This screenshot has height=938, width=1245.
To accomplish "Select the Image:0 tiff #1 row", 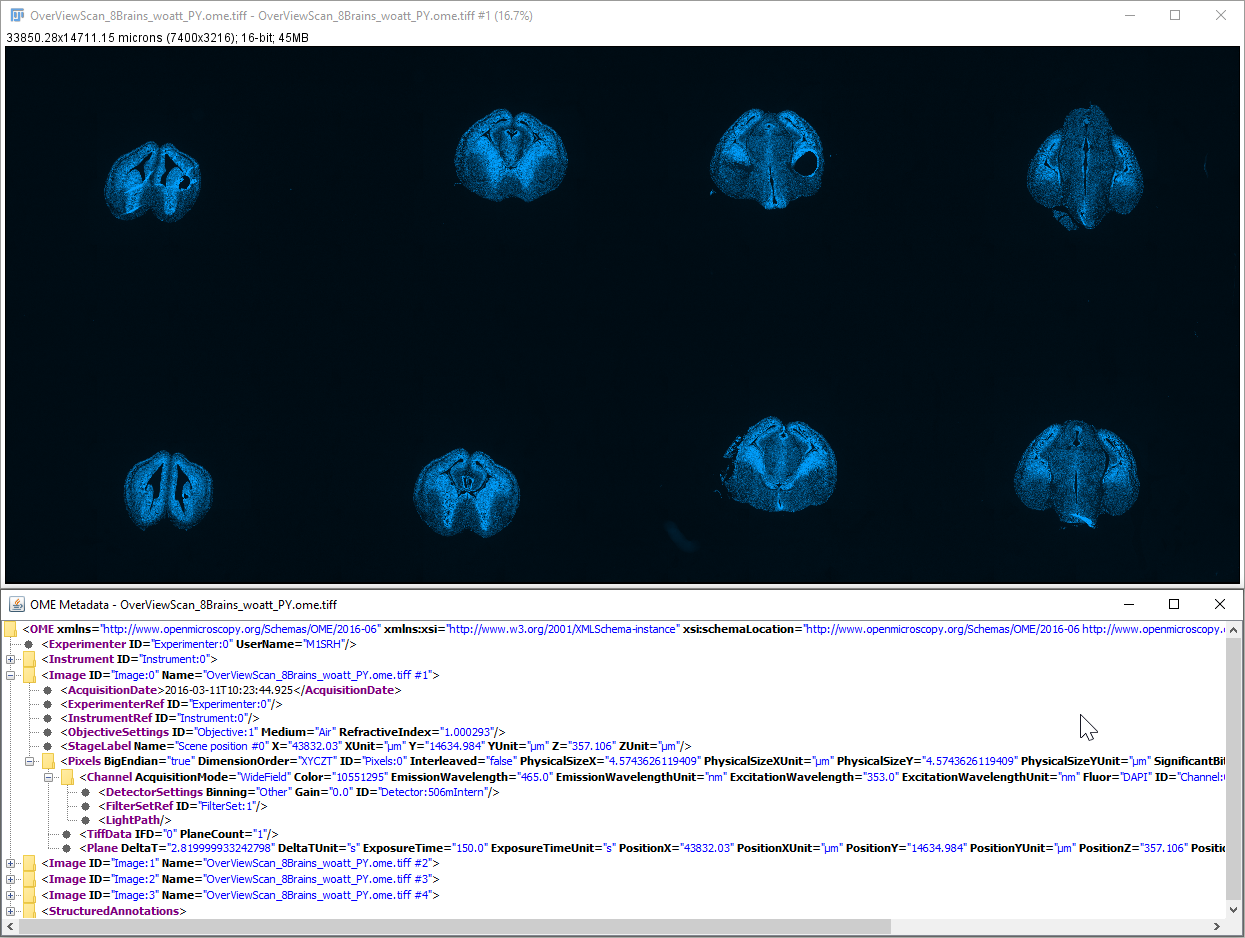I will pyautogui.click(x=240, y=675).
